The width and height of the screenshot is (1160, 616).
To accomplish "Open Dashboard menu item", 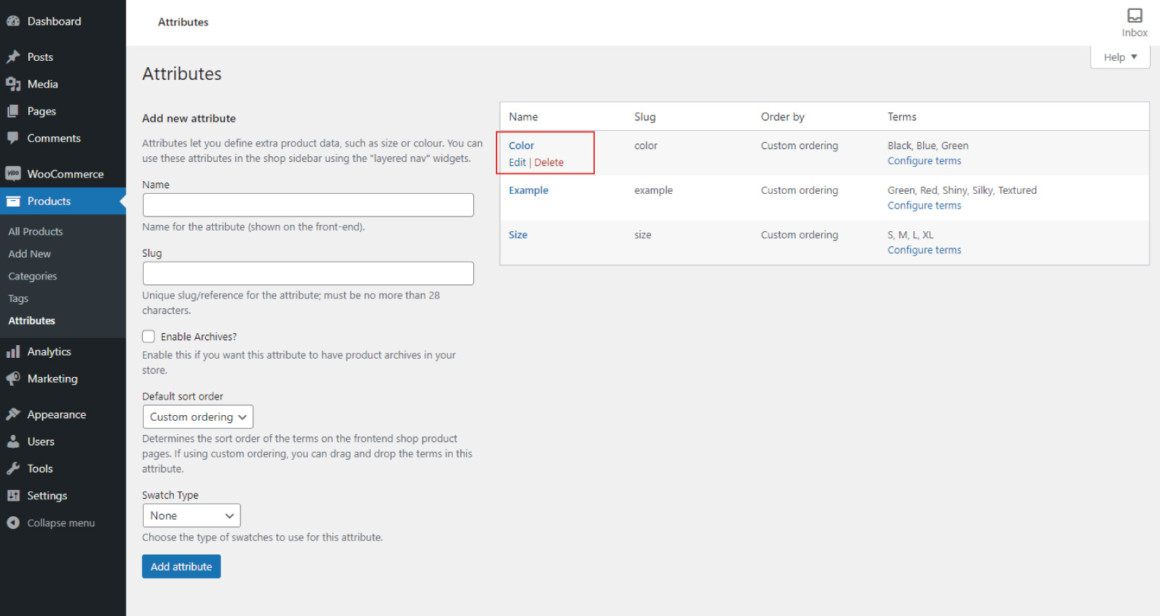I will coord(54,21).
